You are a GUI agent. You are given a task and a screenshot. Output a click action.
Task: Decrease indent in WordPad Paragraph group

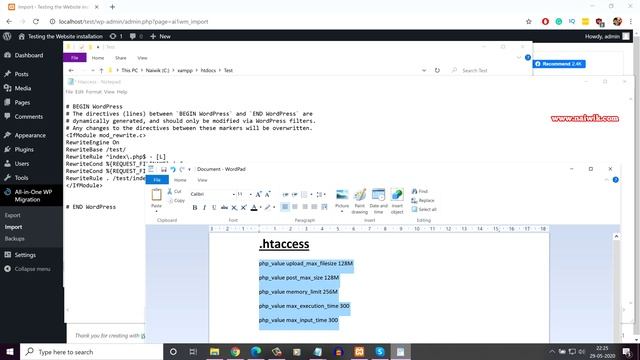click(285, 194)
